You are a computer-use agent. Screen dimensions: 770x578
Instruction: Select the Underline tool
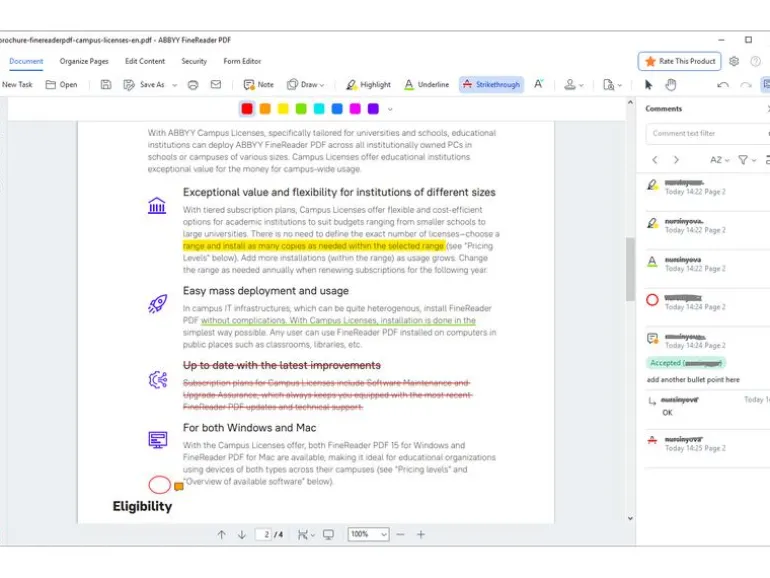pyautogui.click(x=426, y=84)
